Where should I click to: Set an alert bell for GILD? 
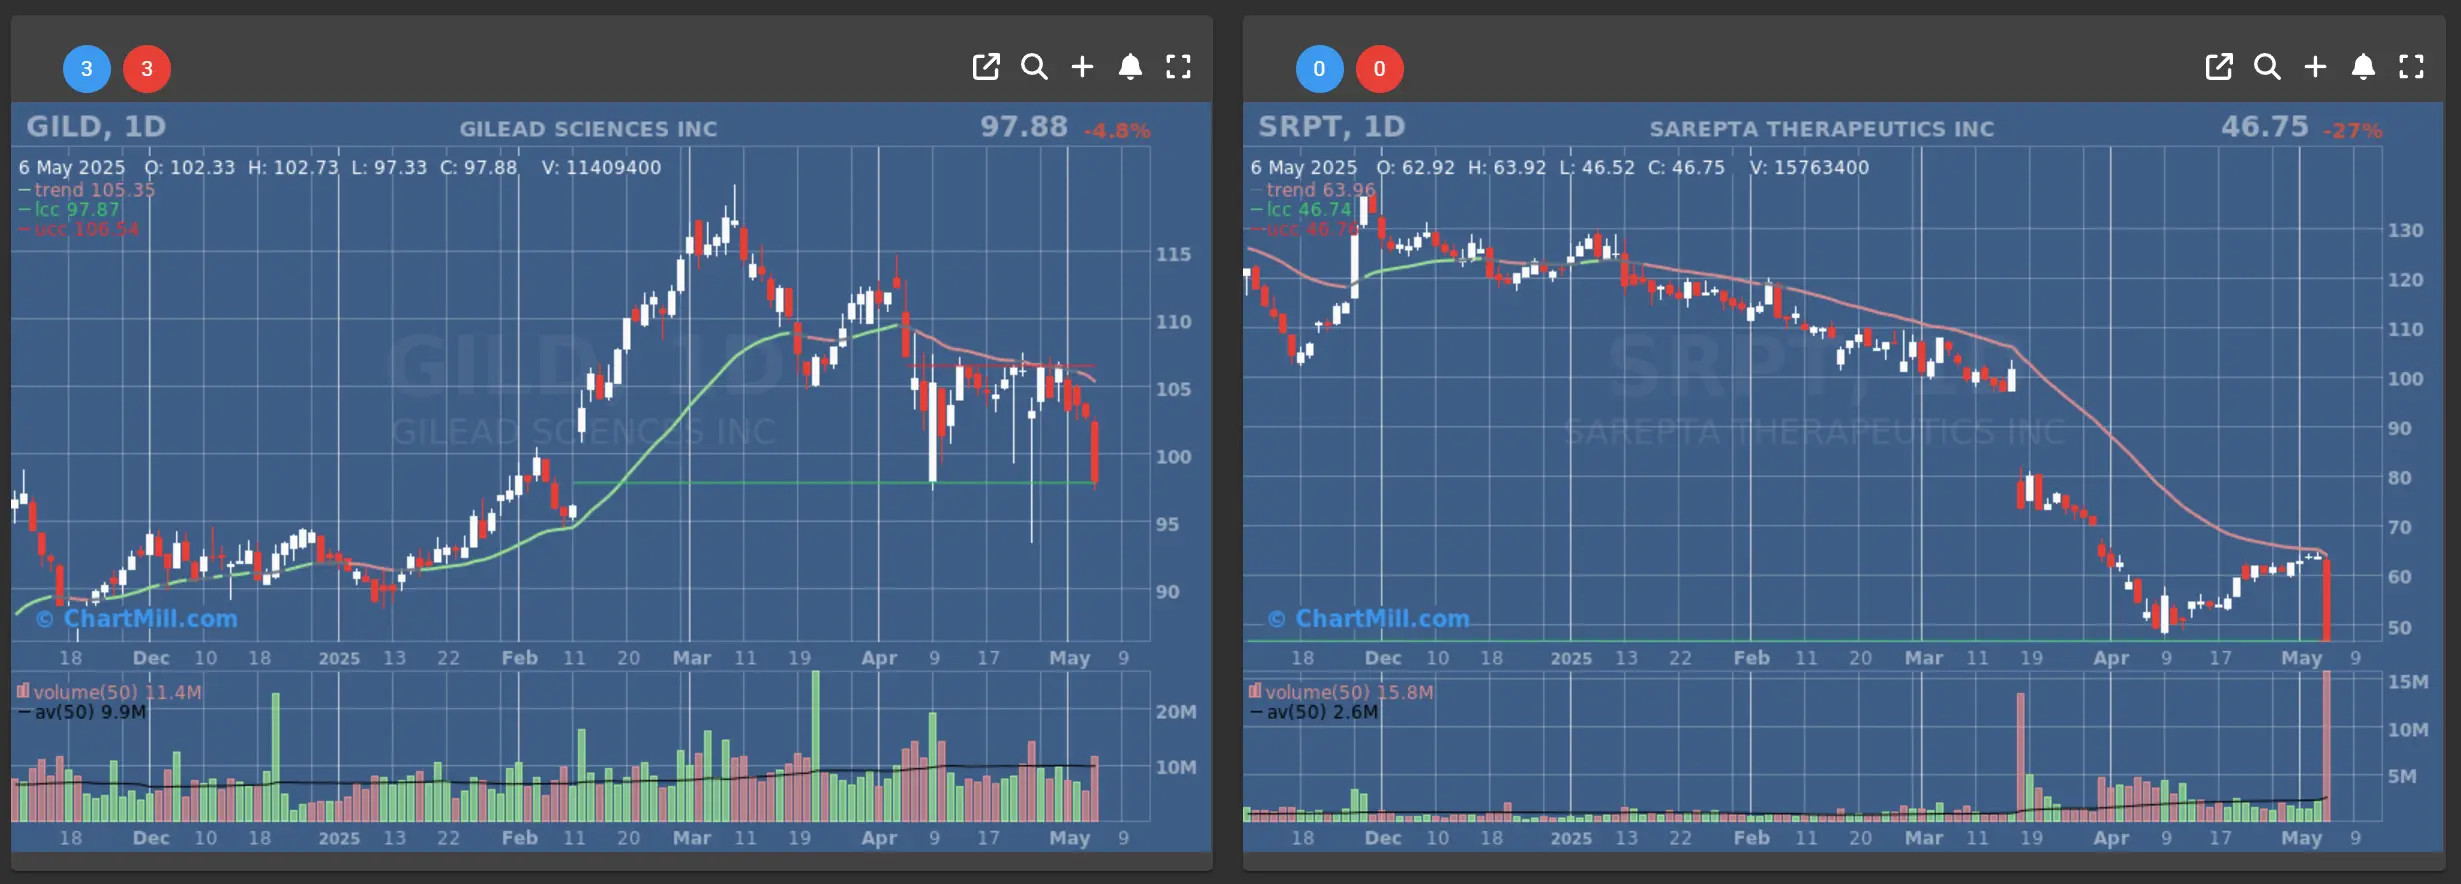(x=1130, y=67)
